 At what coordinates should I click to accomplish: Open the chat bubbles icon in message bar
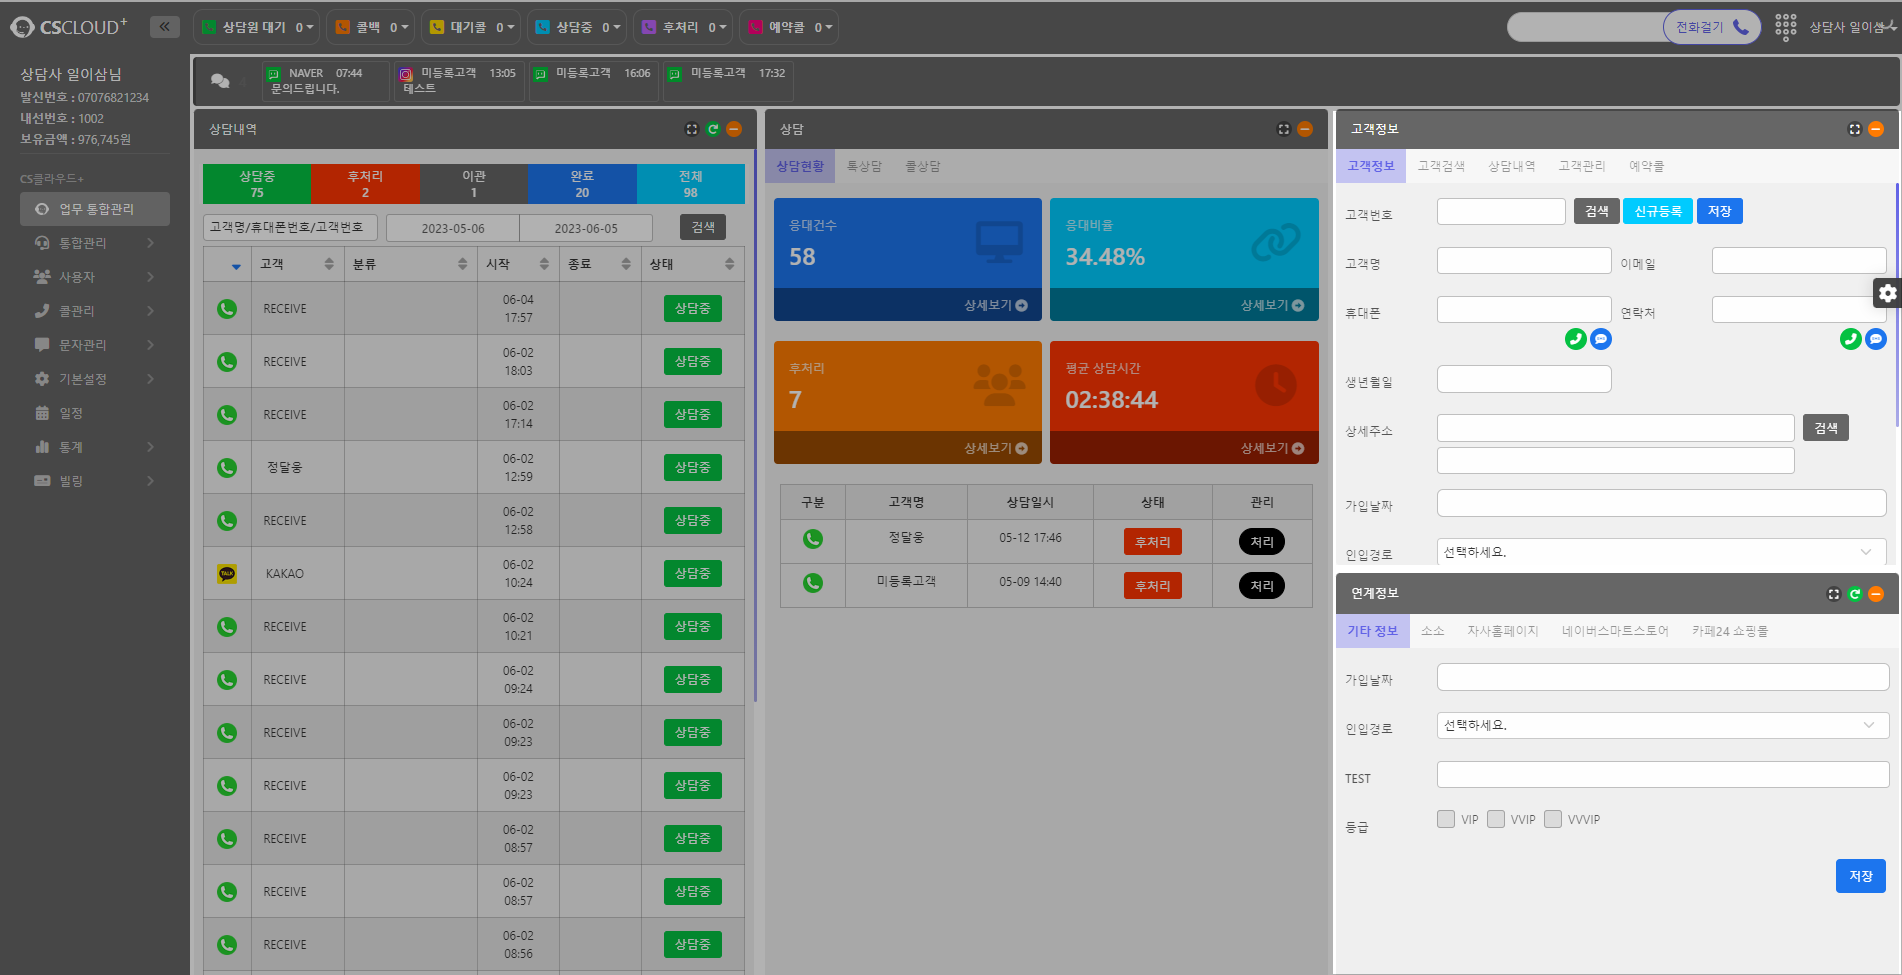(x=220, y=81)
